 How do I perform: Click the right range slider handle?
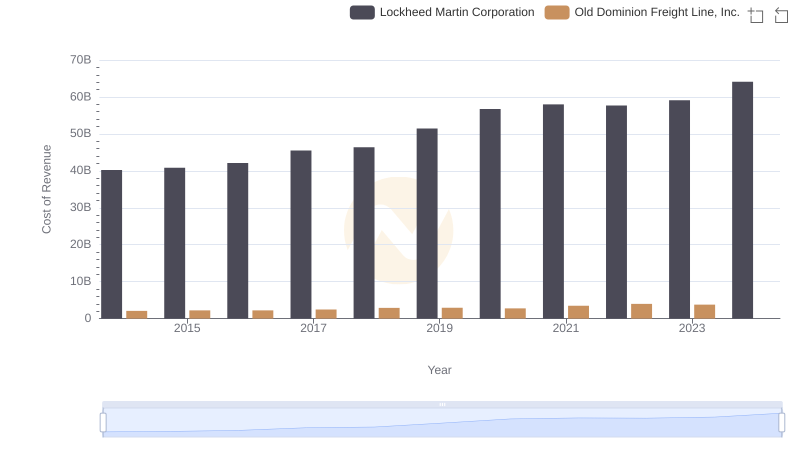pos(781,422)
